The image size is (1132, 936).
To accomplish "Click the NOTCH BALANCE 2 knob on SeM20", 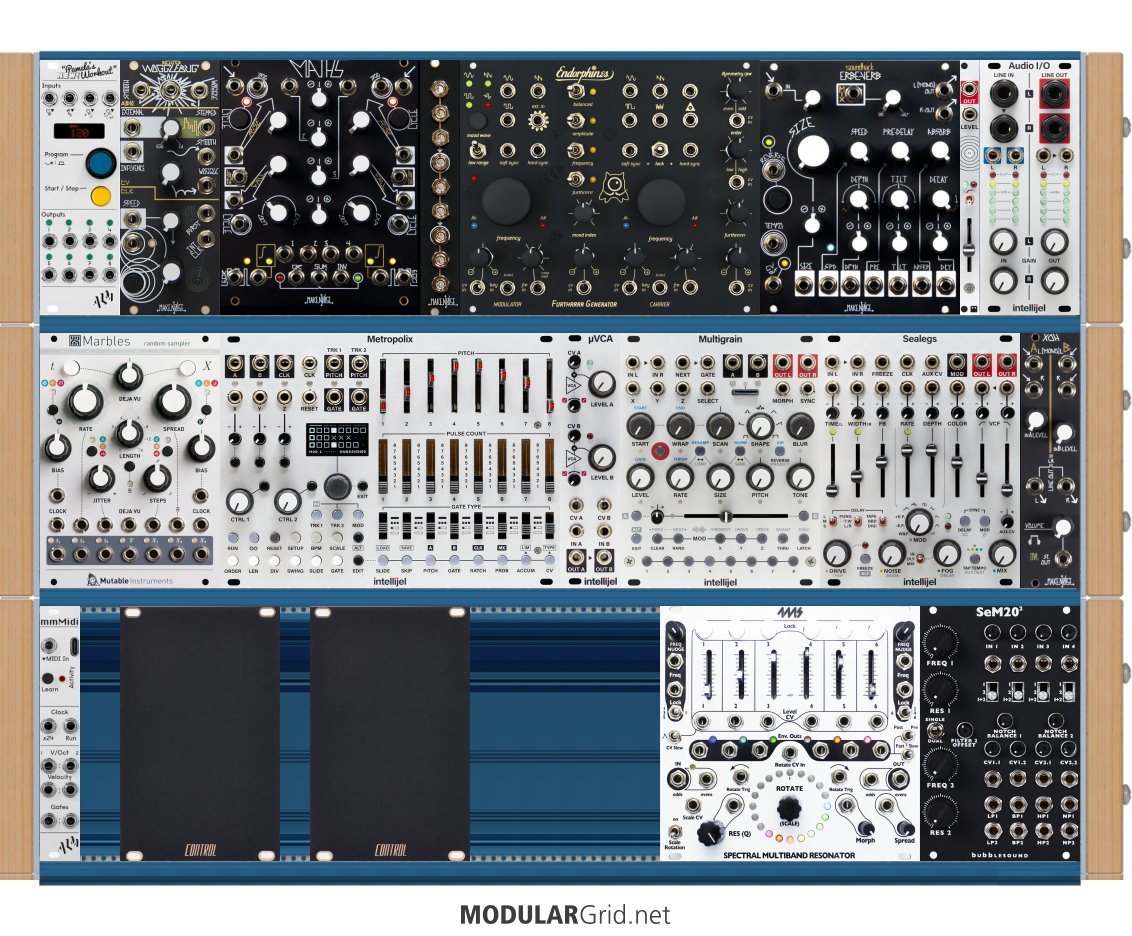I will pyautogui.click(x=1055, y=720).
